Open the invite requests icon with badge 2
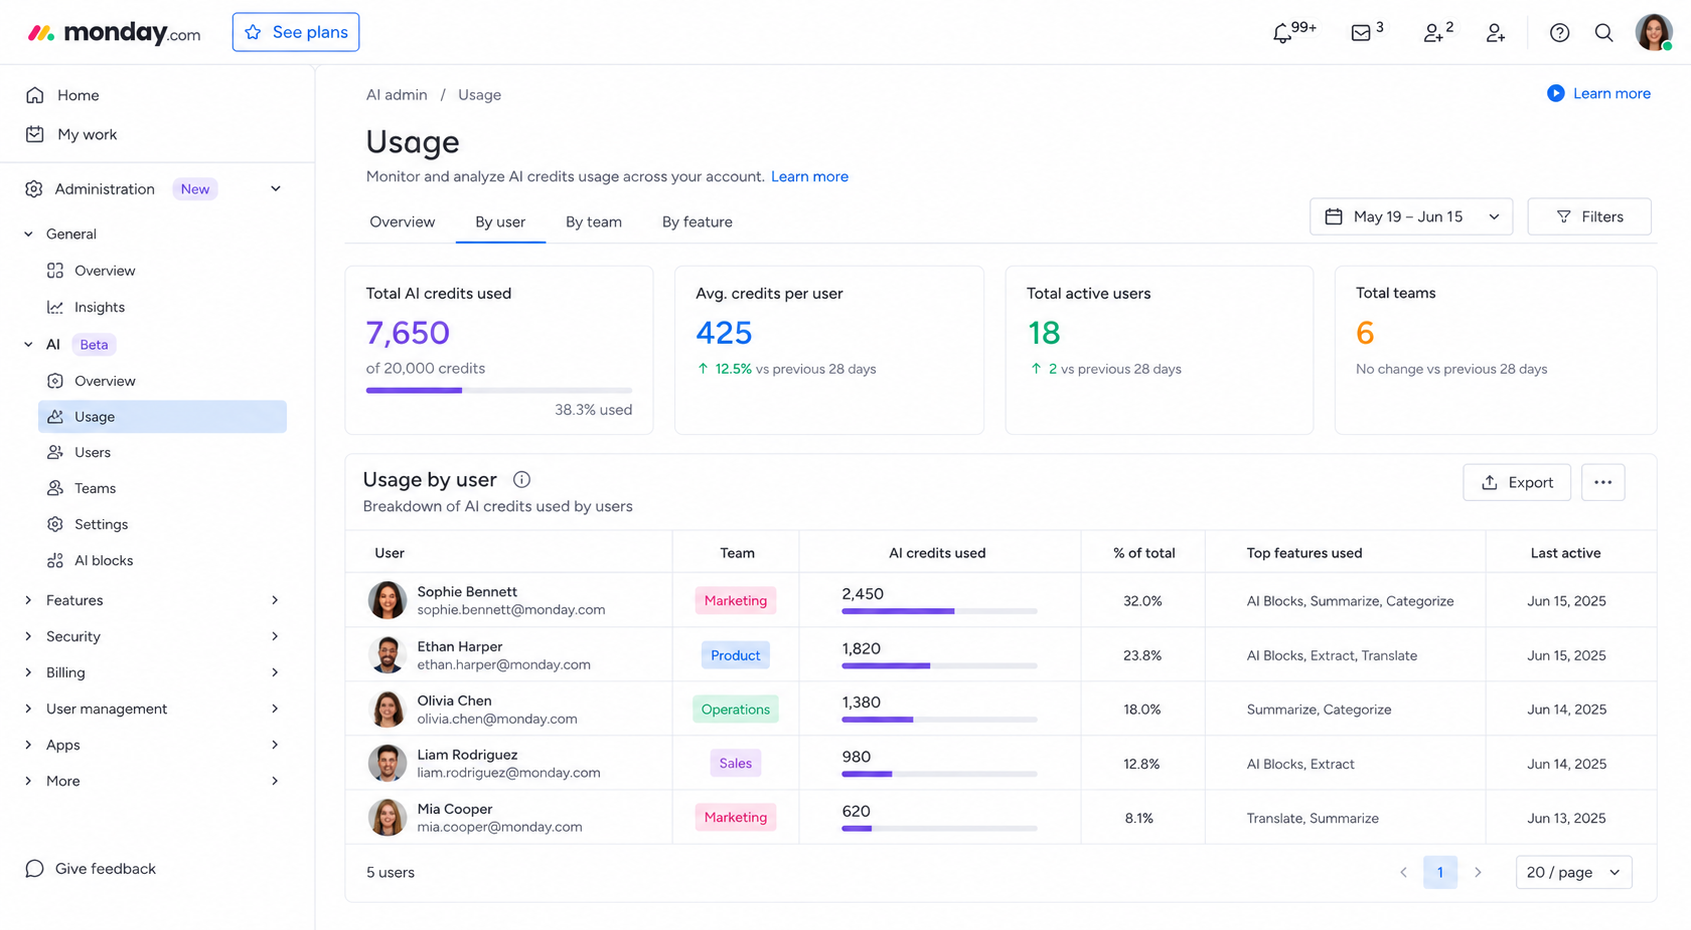1691x930 pixels. 1433,33
